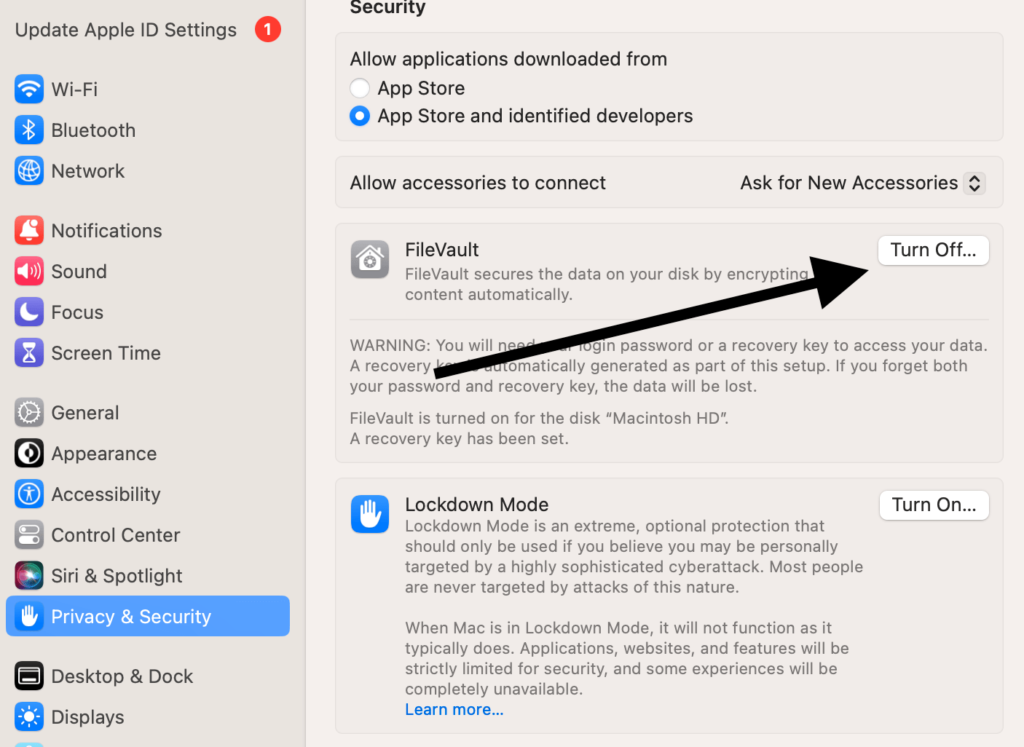This screenshot has height=747, width=1024.
Task: Open Update Apple ID Settings notification
Action: coord(125,30)
